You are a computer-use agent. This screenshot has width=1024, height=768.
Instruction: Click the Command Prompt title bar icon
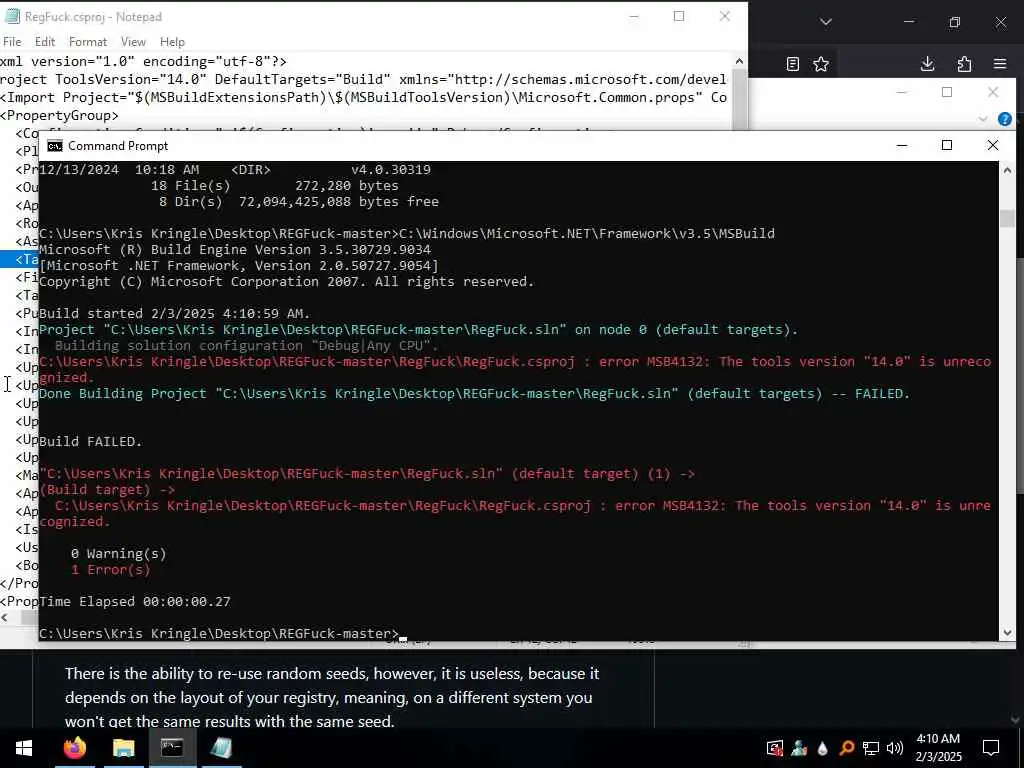tap(55, 146)
